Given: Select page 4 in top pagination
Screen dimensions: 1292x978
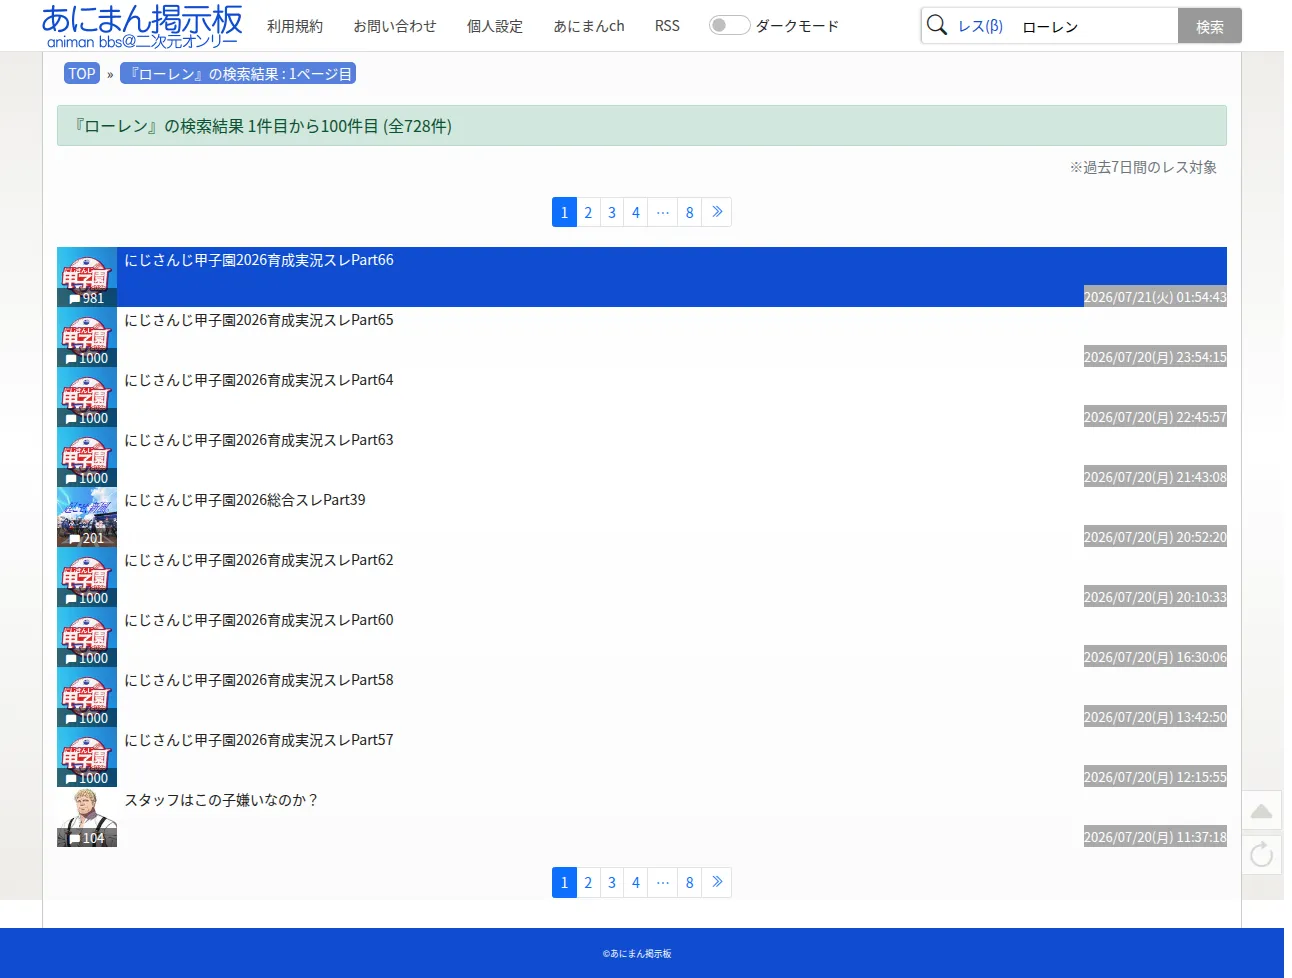Looking at the screenshot, I should pyautogui.click(x=636, y=212).
